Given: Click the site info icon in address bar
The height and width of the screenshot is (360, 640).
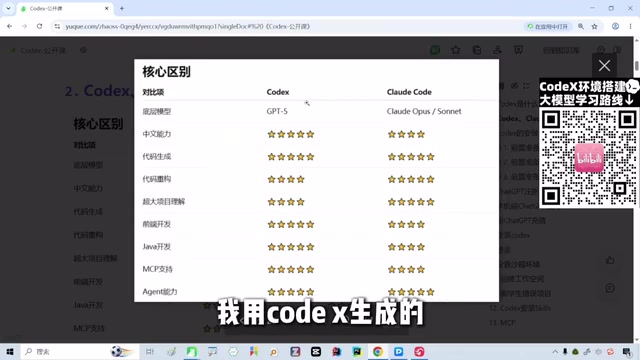Looking at the screenshot, I should coord(57,26).
